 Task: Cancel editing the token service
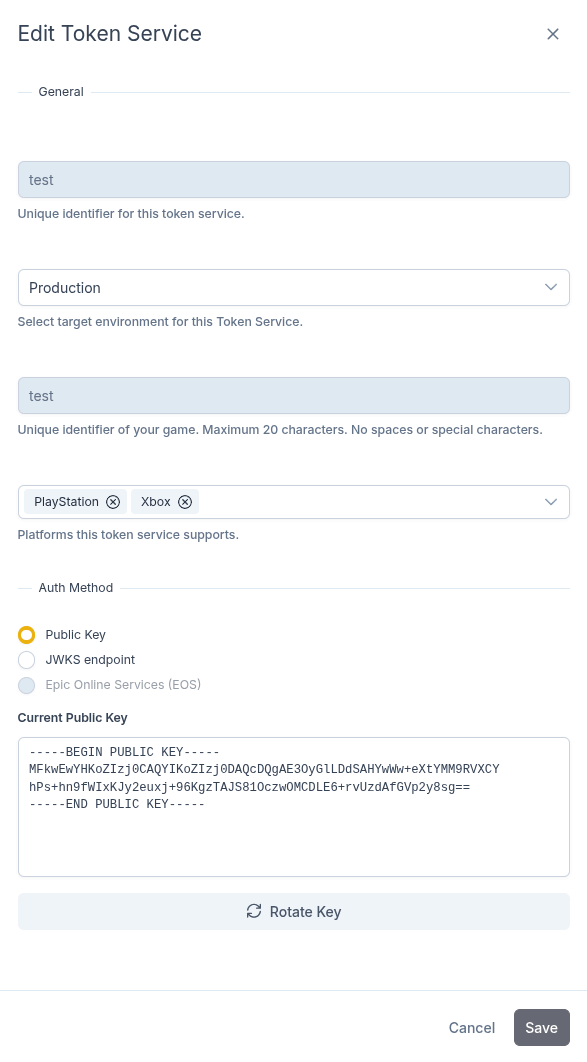coord(472,1027)
